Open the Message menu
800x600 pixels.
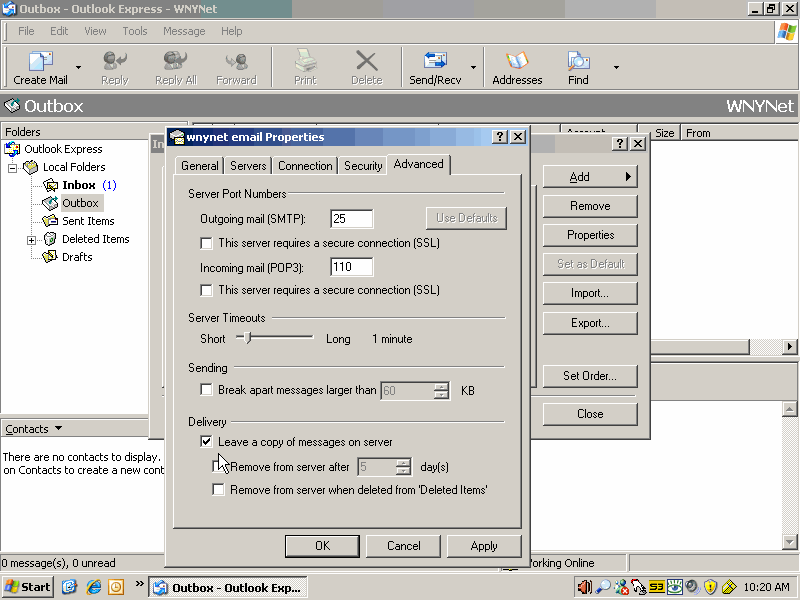[184, 31]
